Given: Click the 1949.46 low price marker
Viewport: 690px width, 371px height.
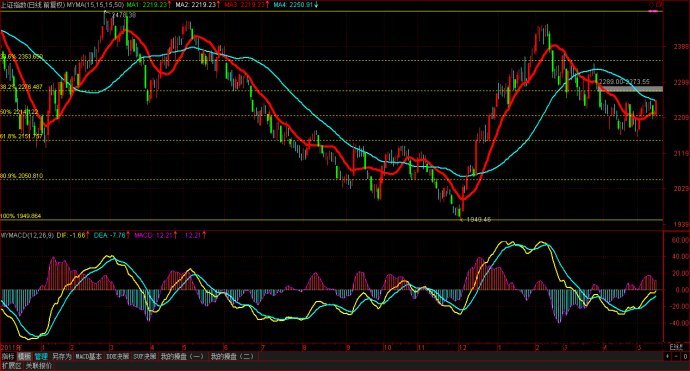Looking at the screenshot, I should 479,219.
